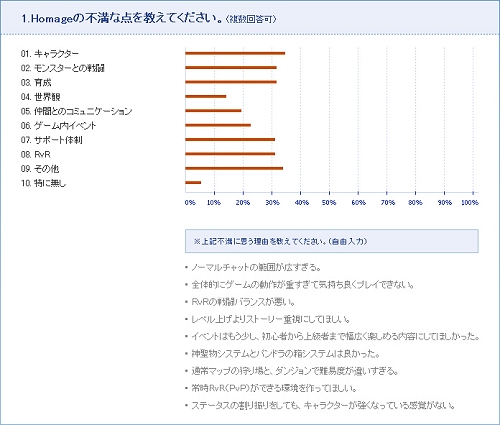
Task: Click the 50% axis label
Action: [329, 202]
